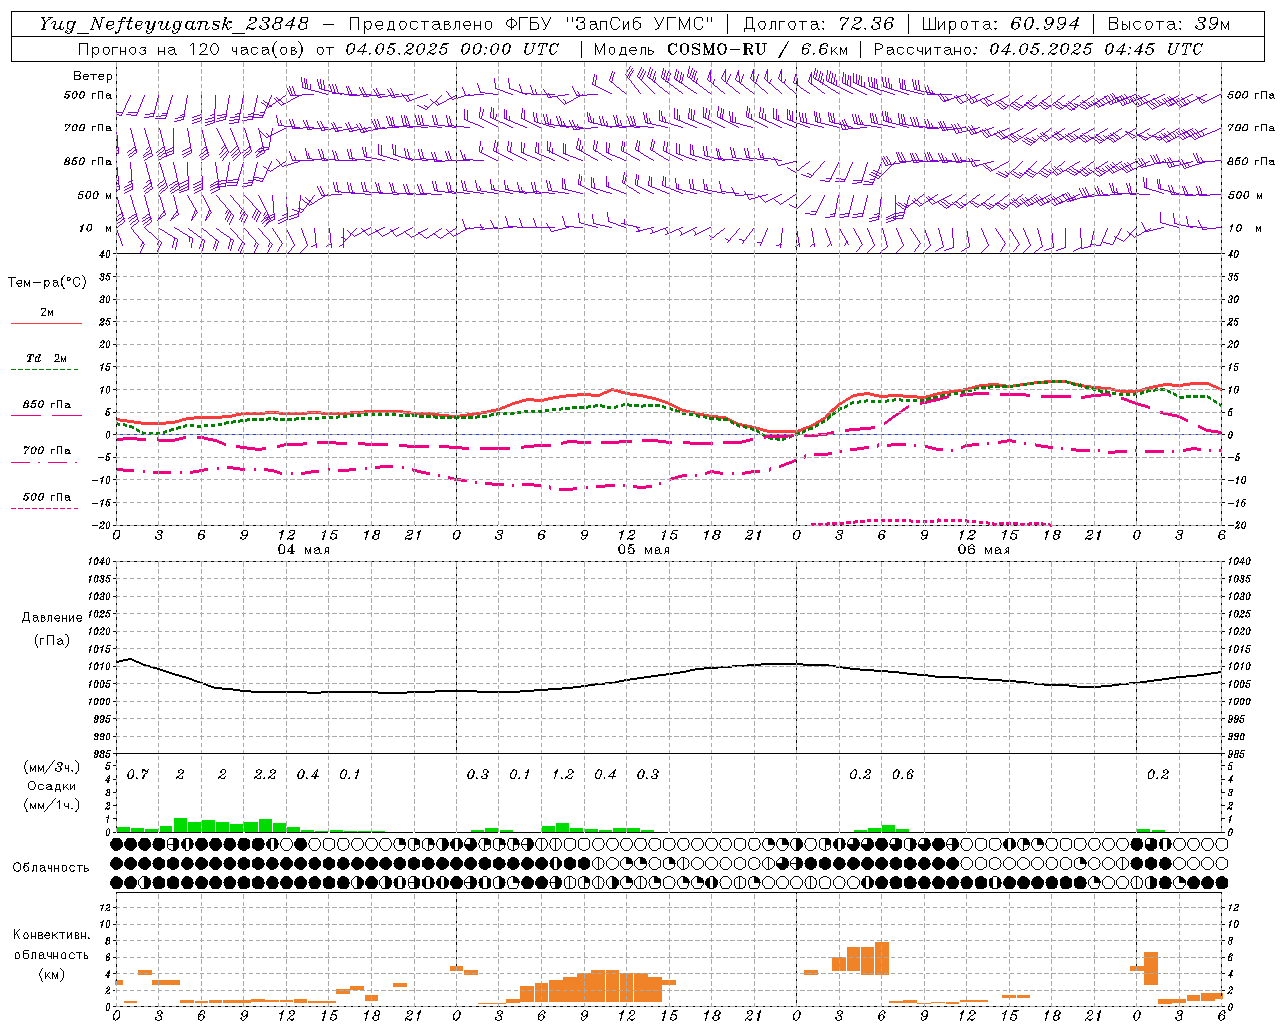Click the precipitation value 0.7
Screen dimensions: 1280x1024
pyautogui.click(x=138, y=775)
